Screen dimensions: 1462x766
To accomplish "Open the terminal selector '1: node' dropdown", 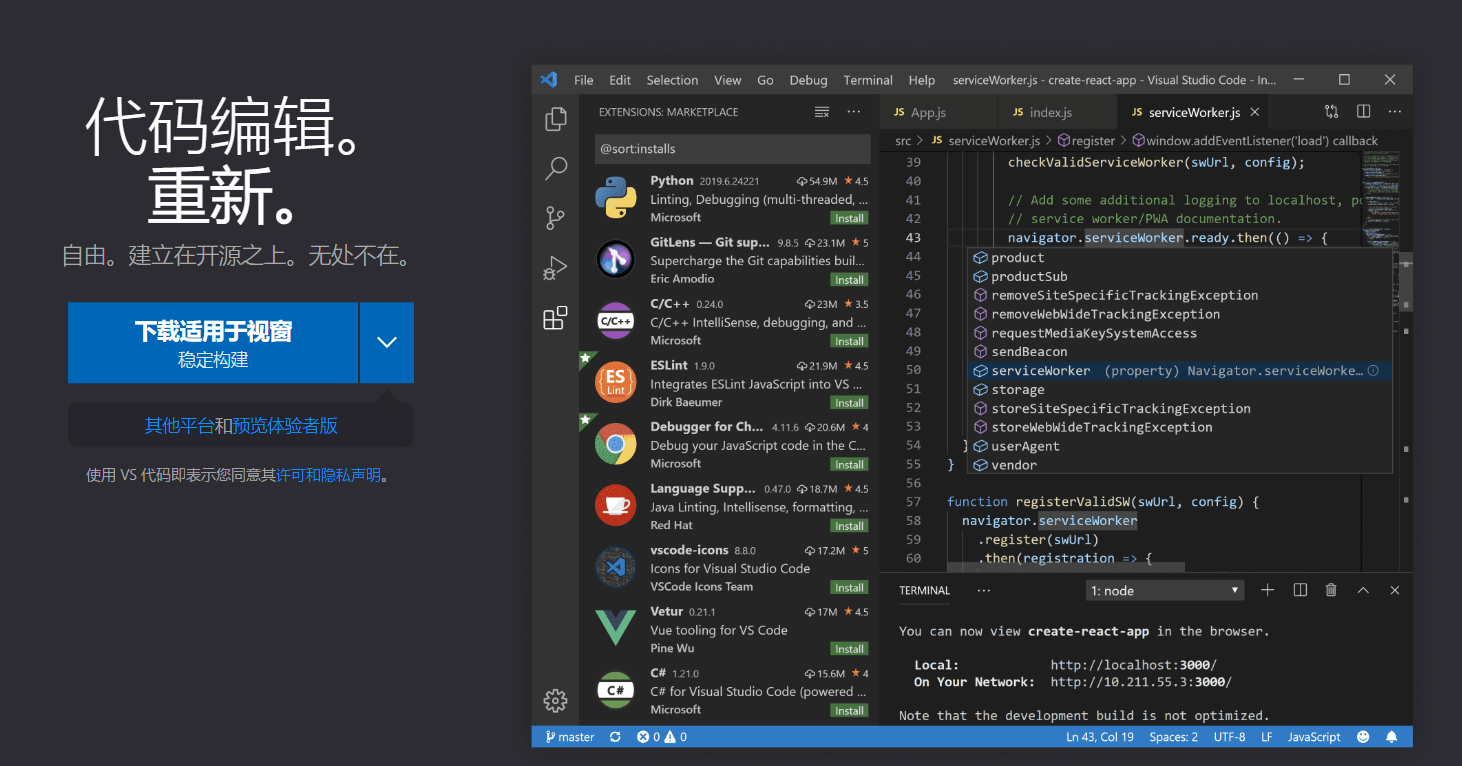I will tap(1164, 590).
